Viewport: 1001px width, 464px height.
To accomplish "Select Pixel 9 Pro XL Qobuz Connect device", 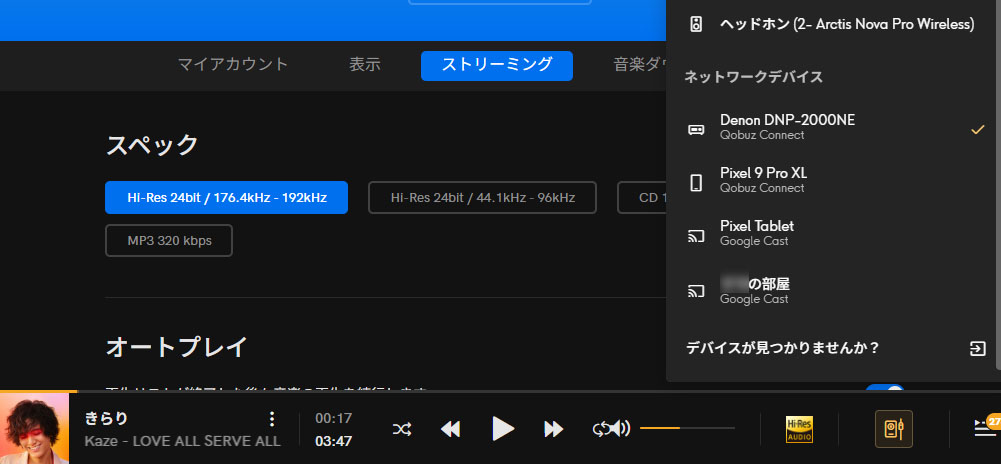I will click(832, 179).
